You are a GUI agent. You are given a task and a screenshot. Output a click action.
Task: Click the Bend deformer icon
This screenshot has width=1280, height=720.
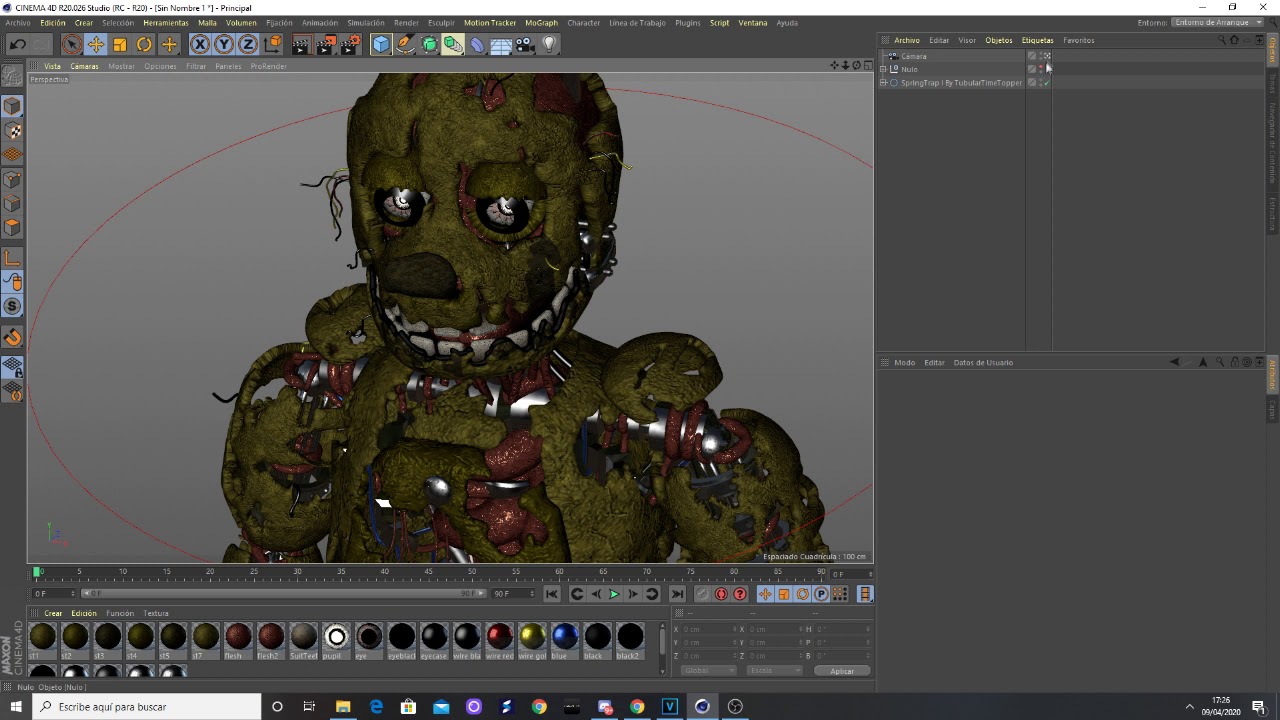pyautogui.click(x=477, y=44)
